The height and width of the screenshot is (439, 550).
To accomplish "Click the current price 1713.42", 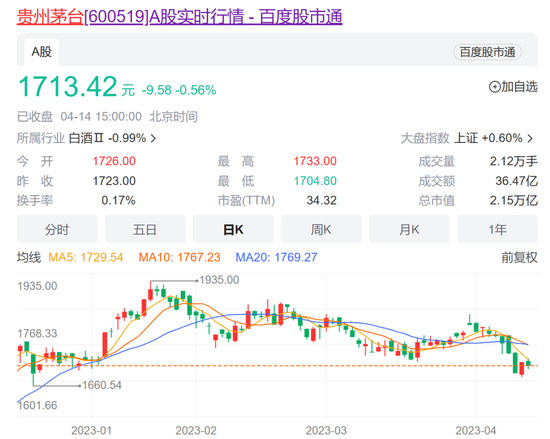I will click(67, 86).
